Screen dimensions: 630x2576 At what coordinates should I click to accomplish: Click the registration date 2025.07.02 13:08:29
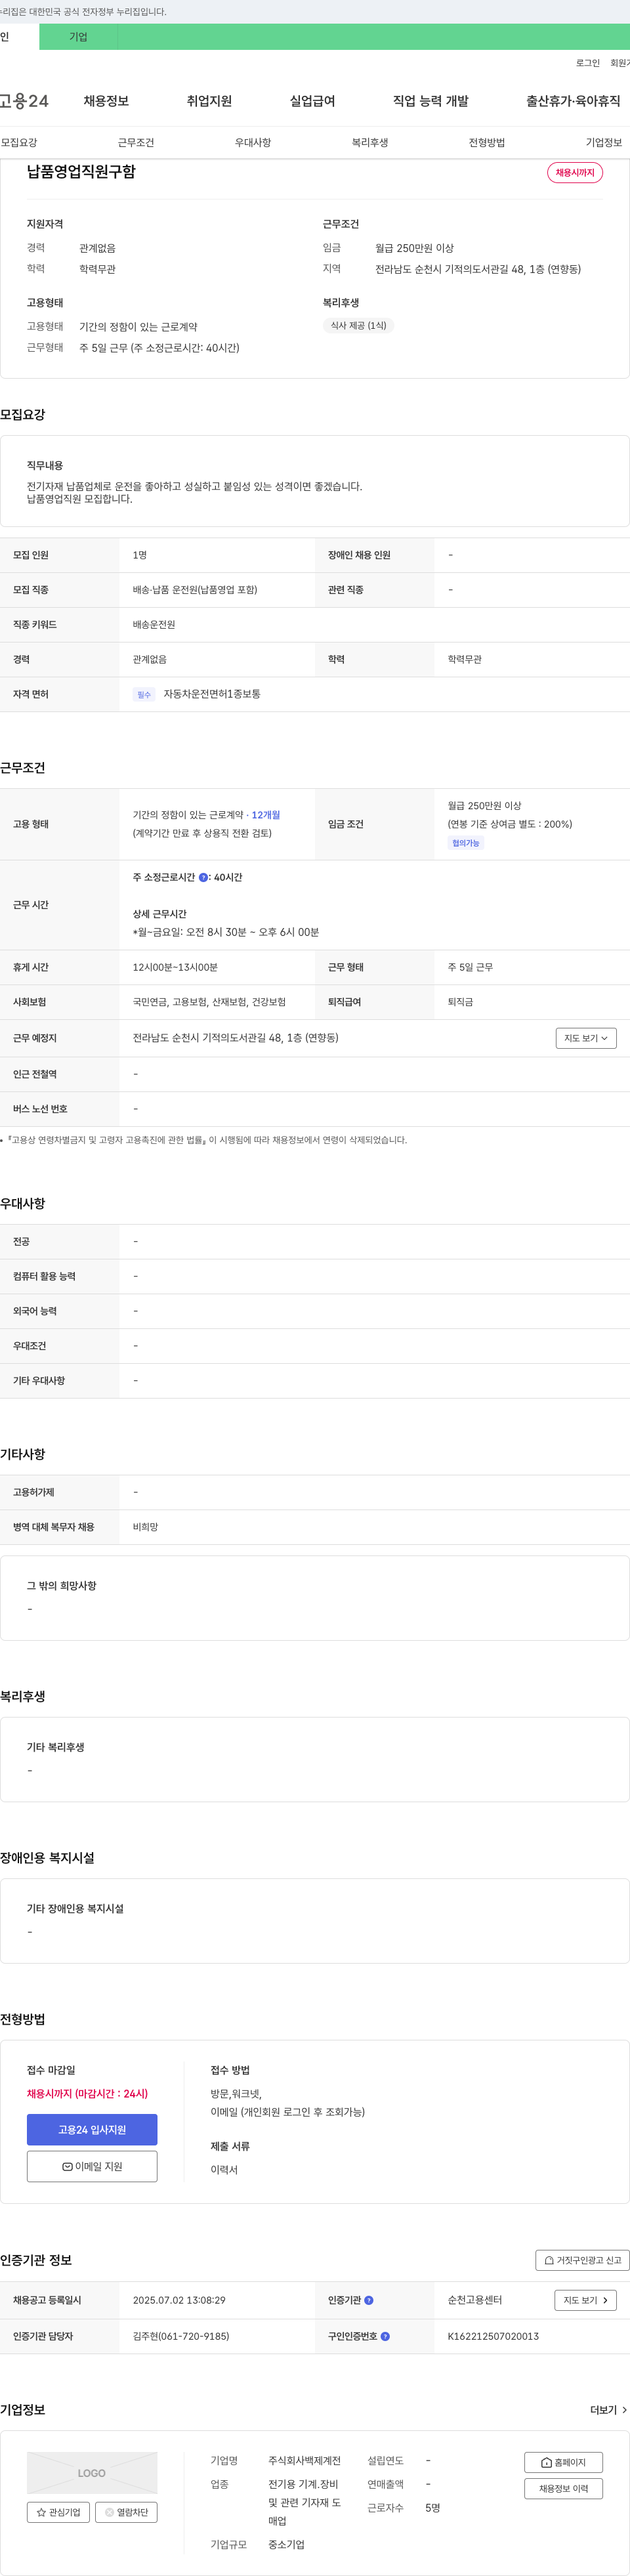coord(179,2300)
